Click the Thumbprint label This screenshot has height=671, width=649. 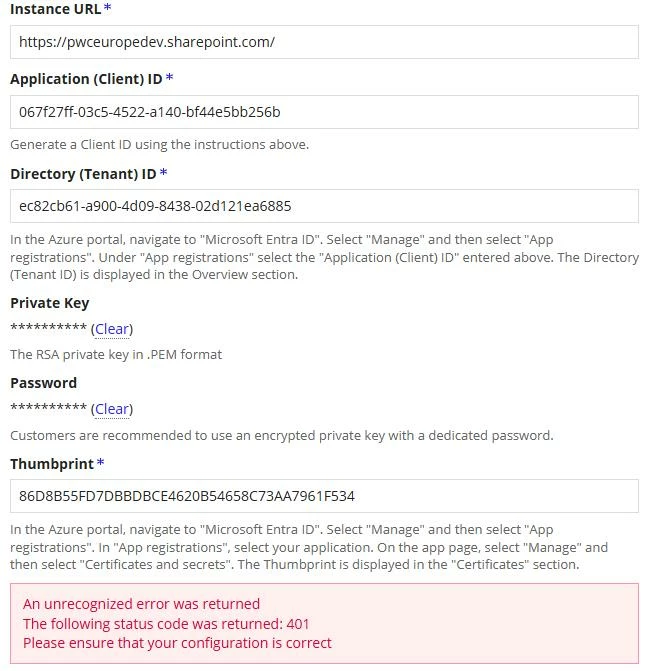click(x=52, y=464)
